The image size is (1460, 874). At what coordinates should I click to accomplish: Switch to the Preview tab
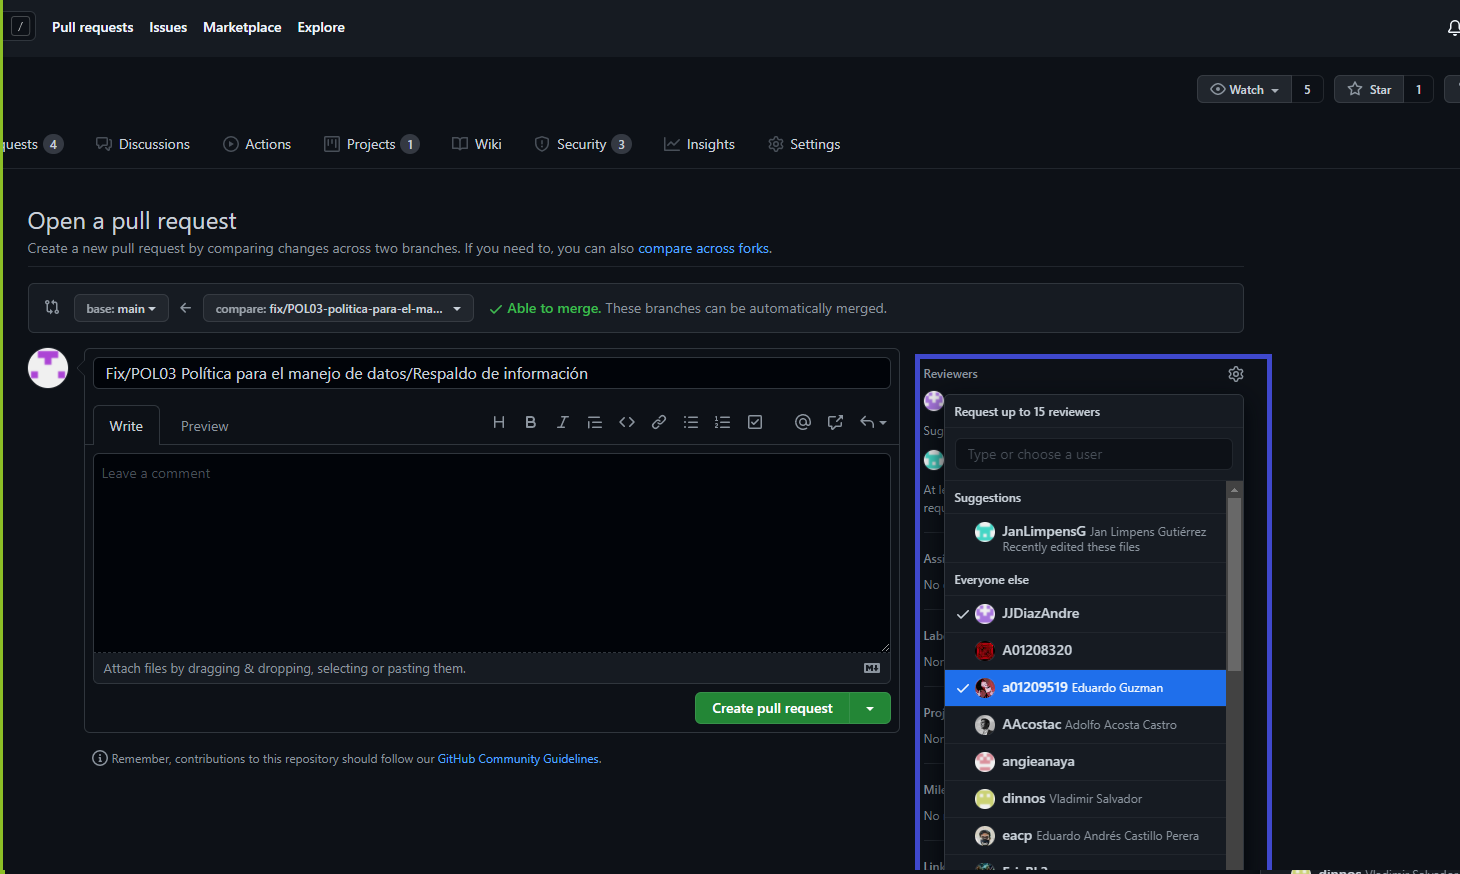pos(205,426)
